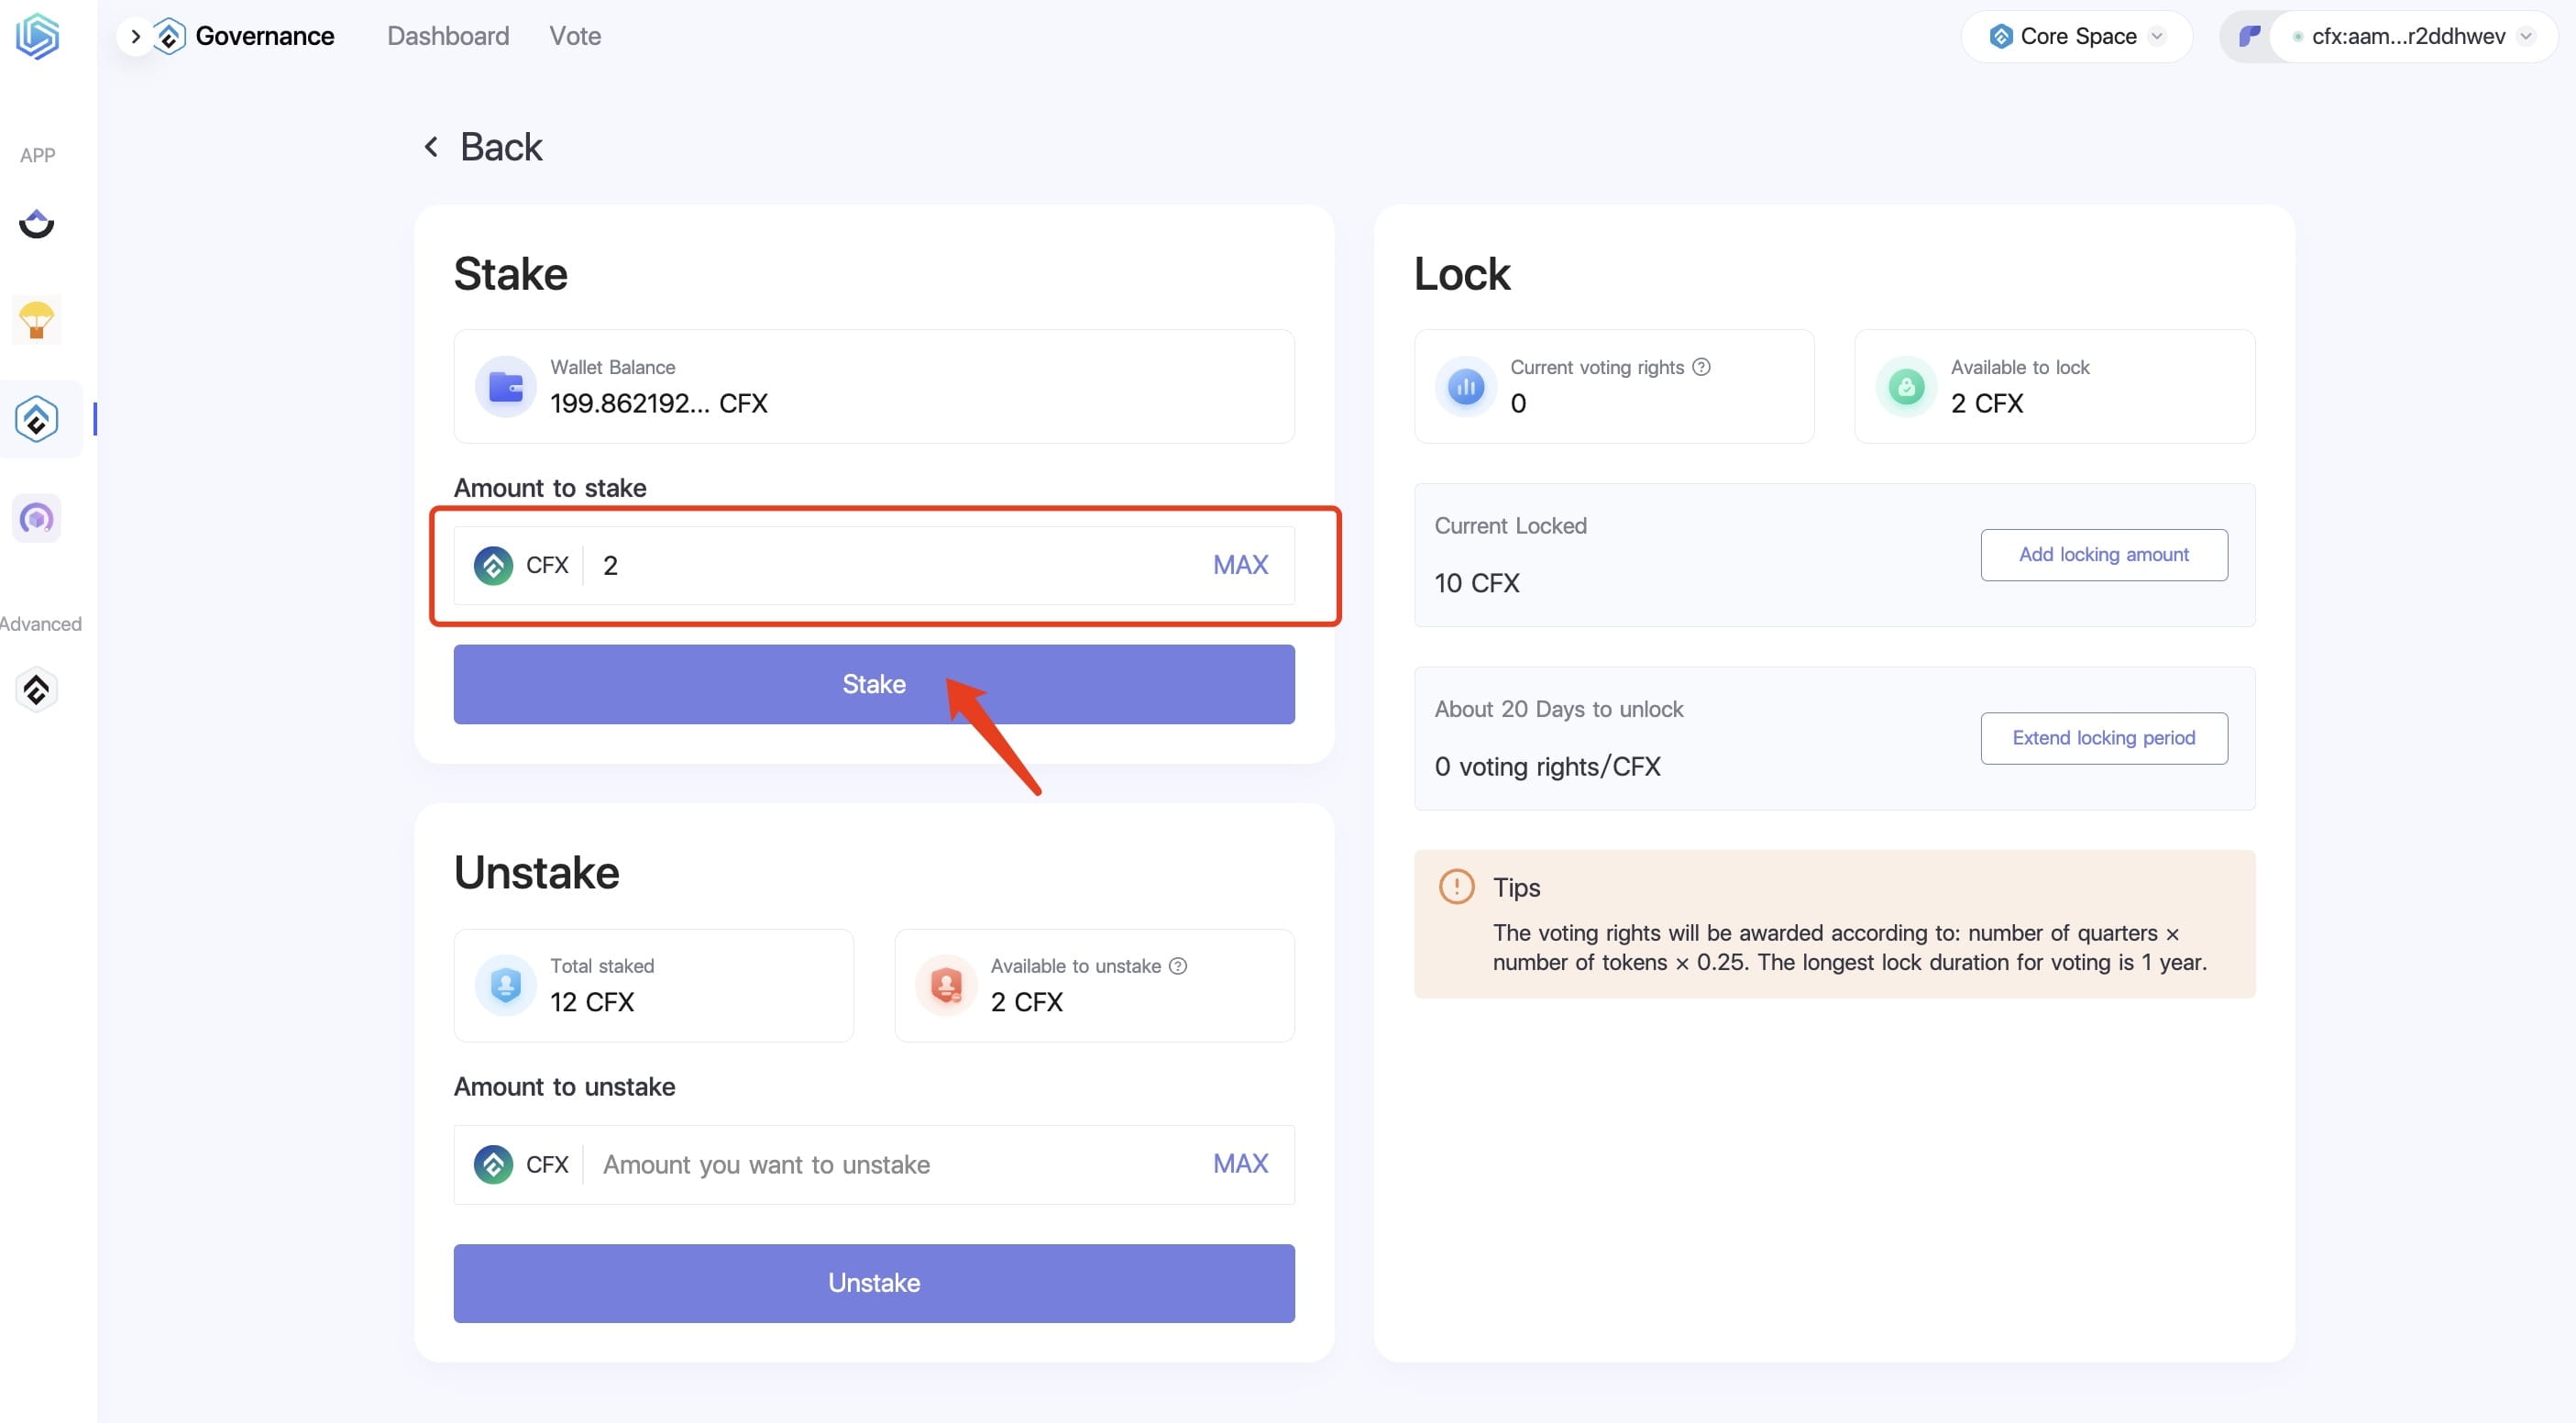Switch to the Vote tab
This screenshot has height=1423, width=2576.
pyautogui.click(x=575, y=36)
